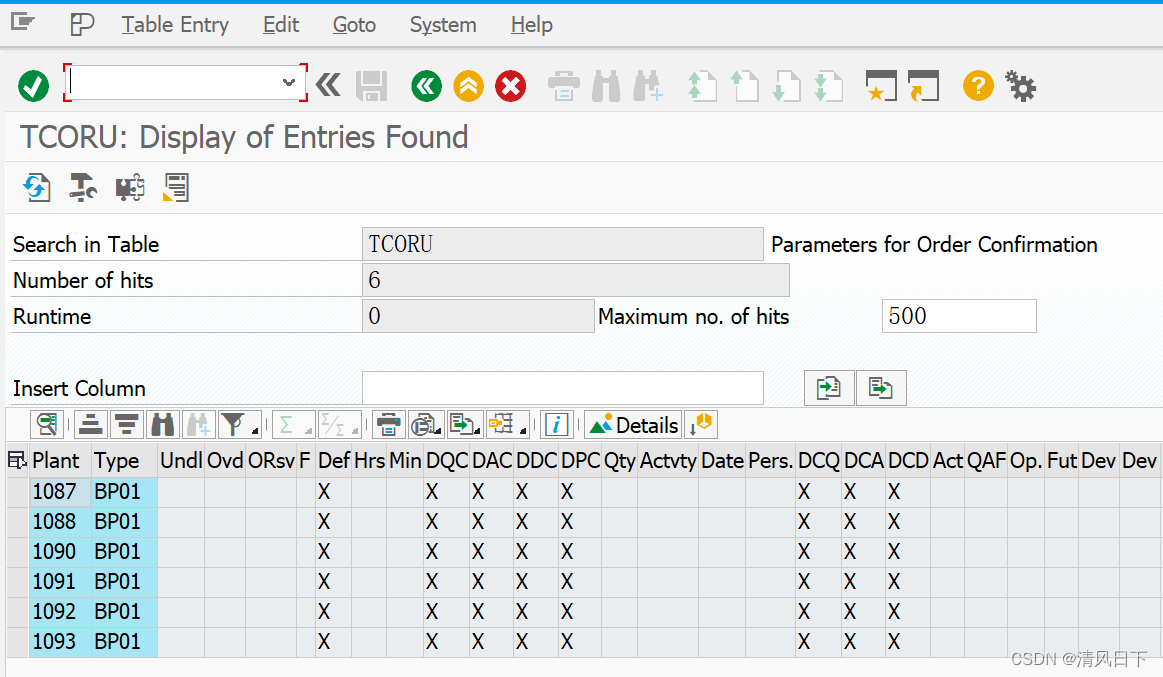1163x677 pixels.
Task: Click the information icon in the grid toolbar
Action: (557, 424)
